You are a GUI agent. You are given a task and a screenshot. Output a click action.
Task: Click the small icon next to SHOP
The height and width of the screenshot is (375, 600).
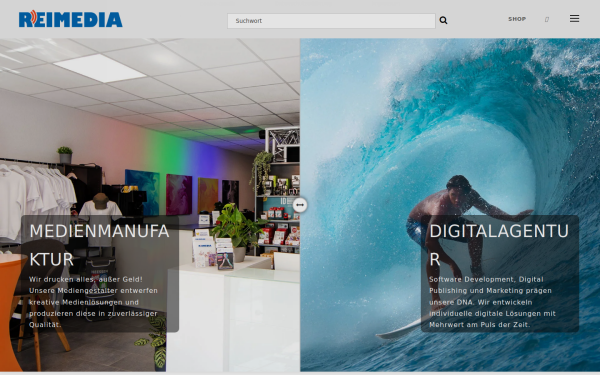pyautogui.click(x=547, y=20)
